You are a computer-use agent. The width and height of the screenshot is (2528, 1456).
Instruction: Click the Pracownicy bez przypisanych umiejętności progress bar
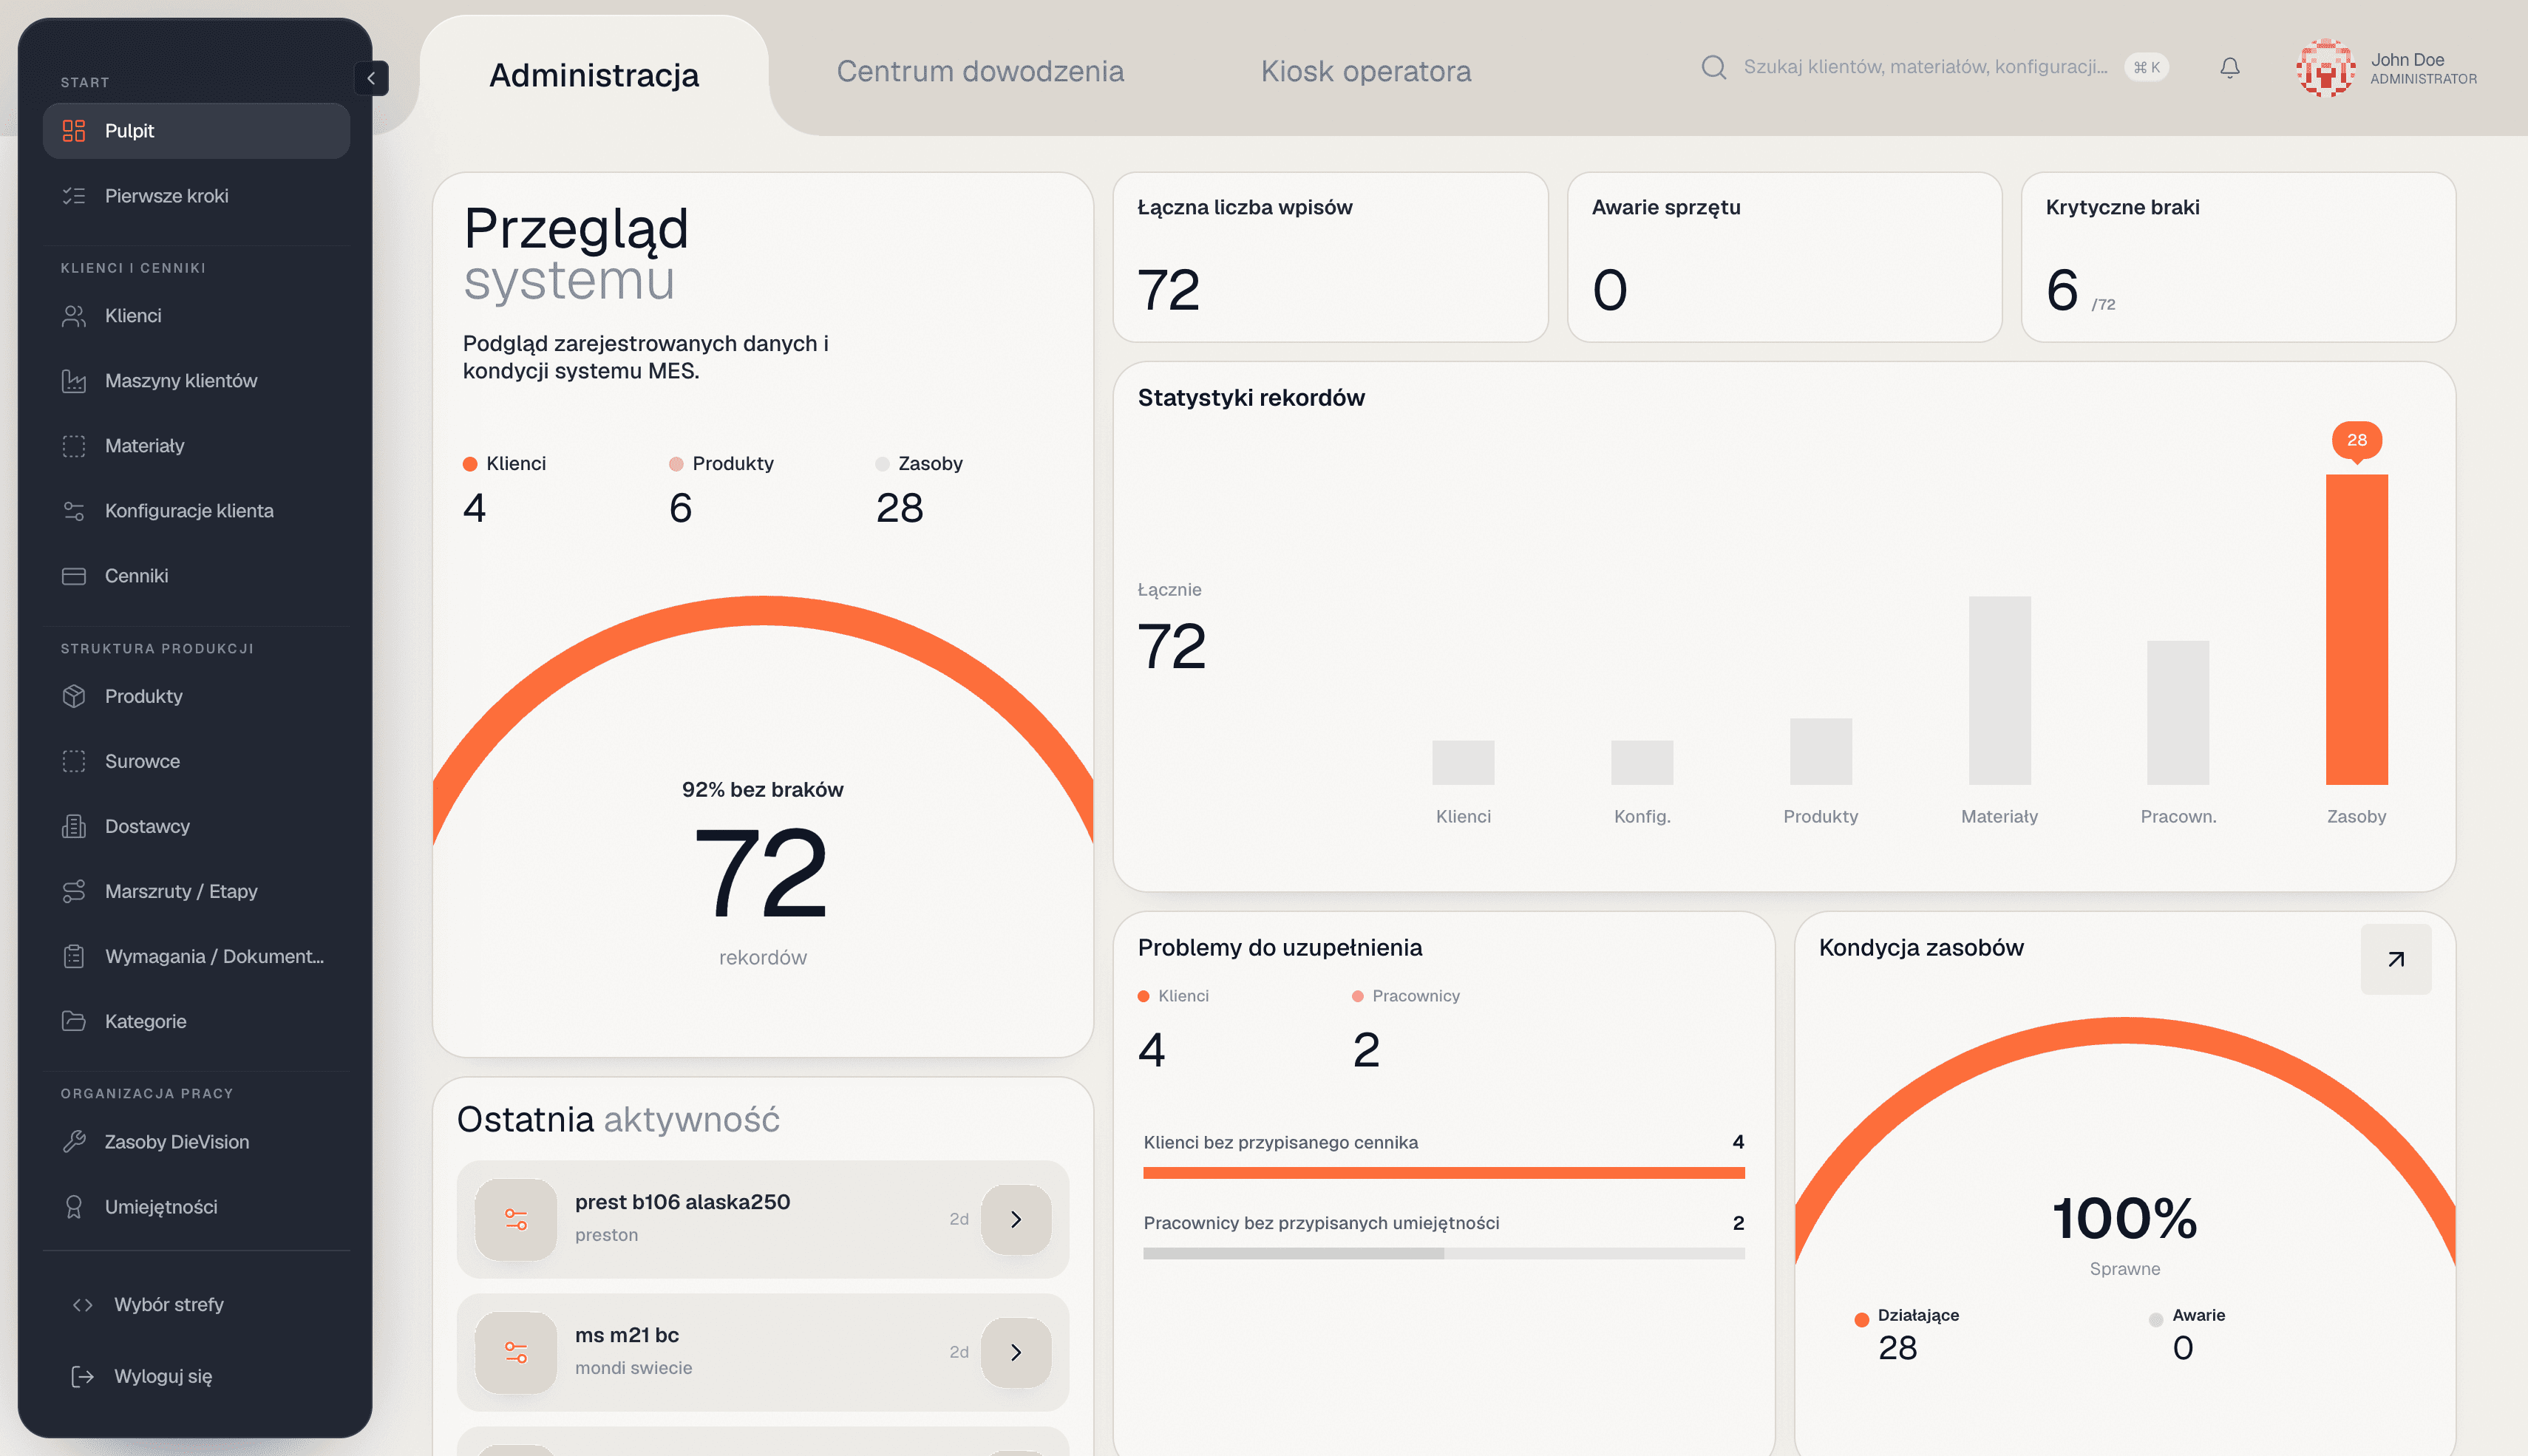point(1444,1253)
